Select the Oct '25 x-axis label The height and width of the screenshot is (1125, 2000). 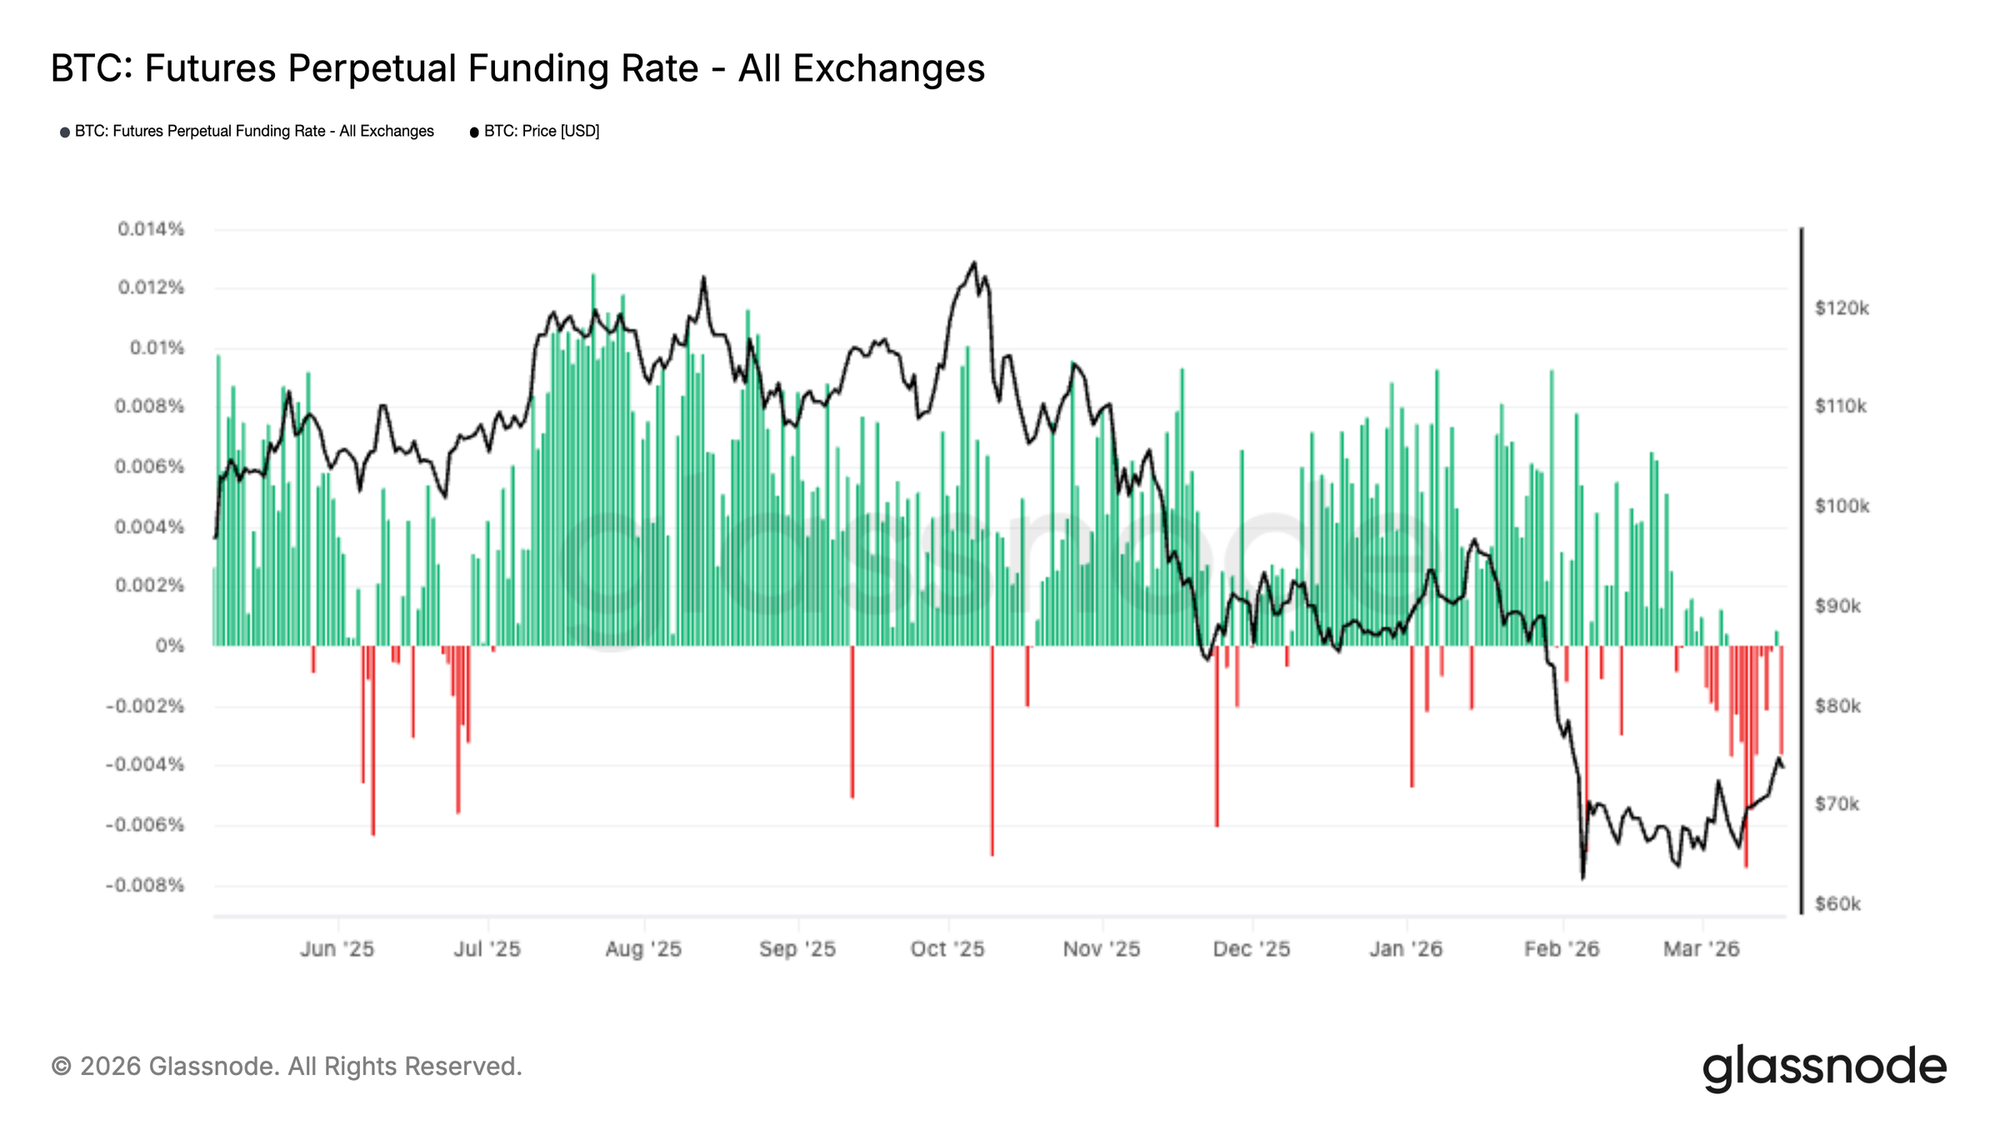947,949
